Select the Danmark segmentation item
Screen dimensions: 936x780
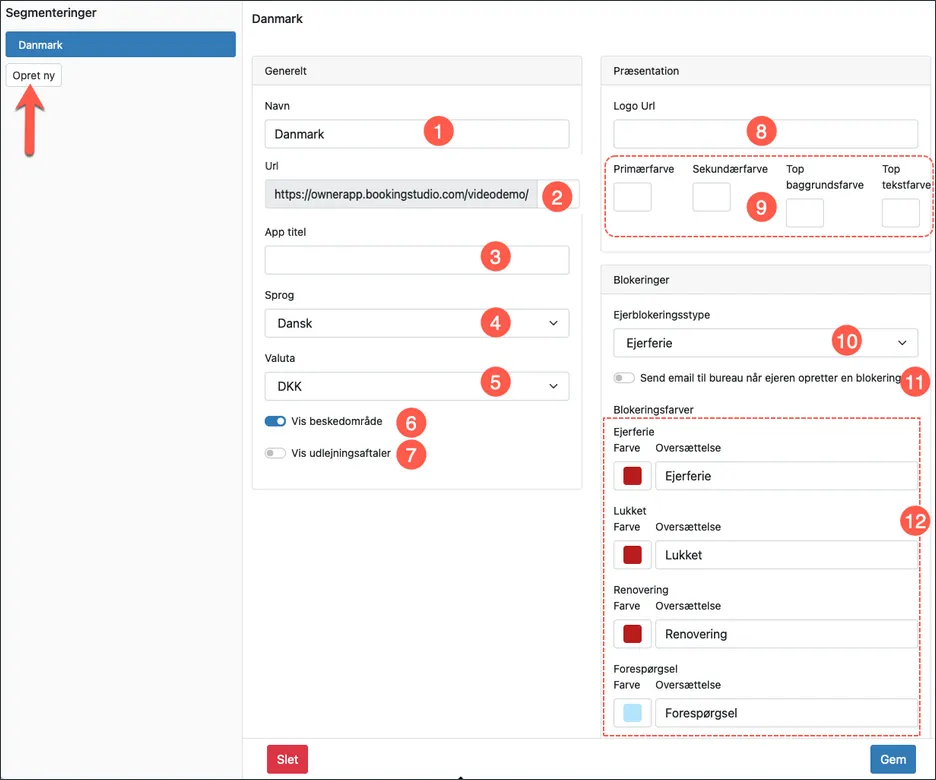(120, 45)
